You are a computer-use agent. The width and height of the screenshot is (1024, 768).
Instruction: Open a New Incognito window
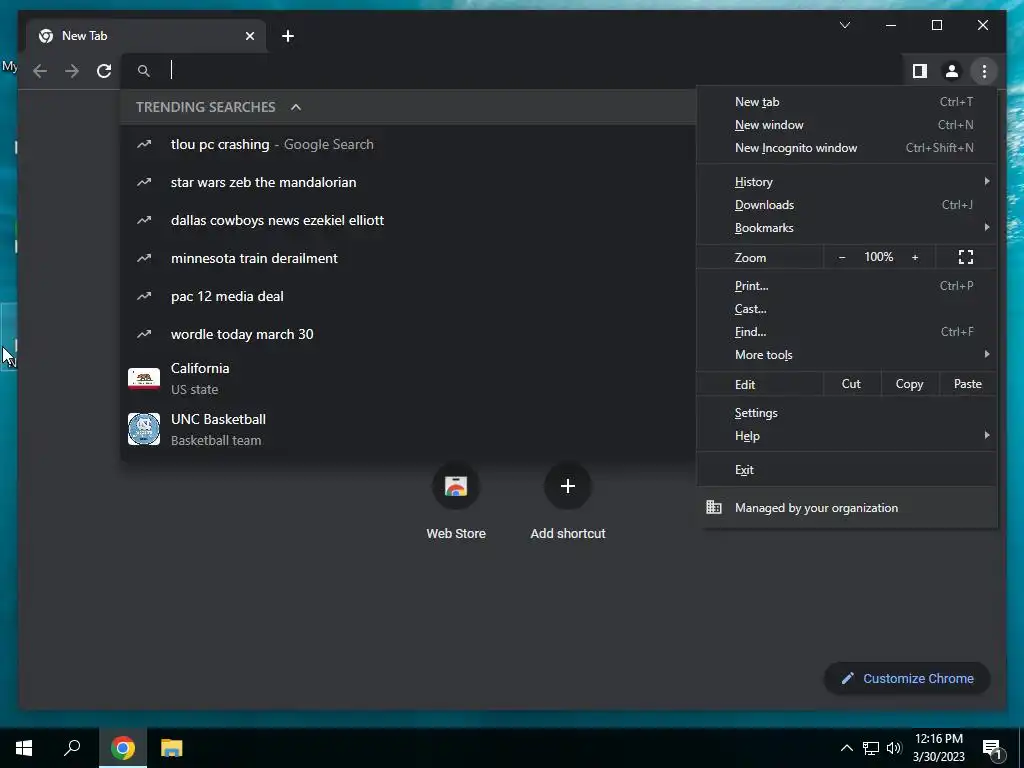point(847,148)
